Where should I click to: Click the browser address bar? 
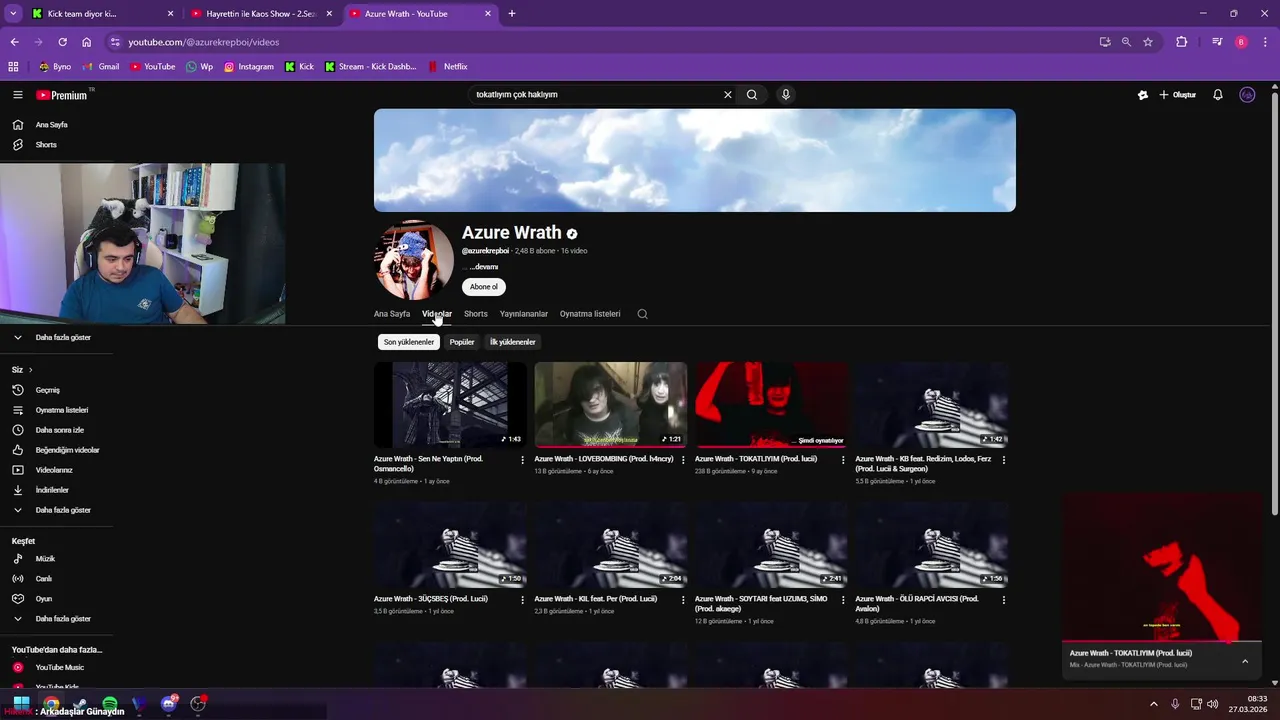pos(600,42)
